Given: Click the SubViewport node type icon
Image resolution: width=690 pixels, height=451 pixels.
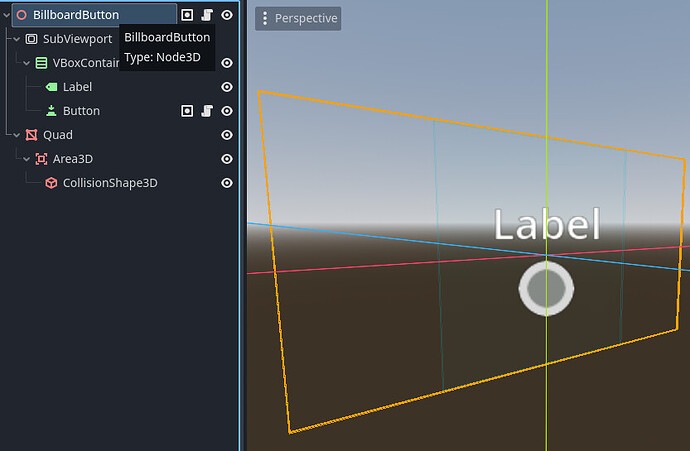Looking at the screenshot, I should pos(31,39).
